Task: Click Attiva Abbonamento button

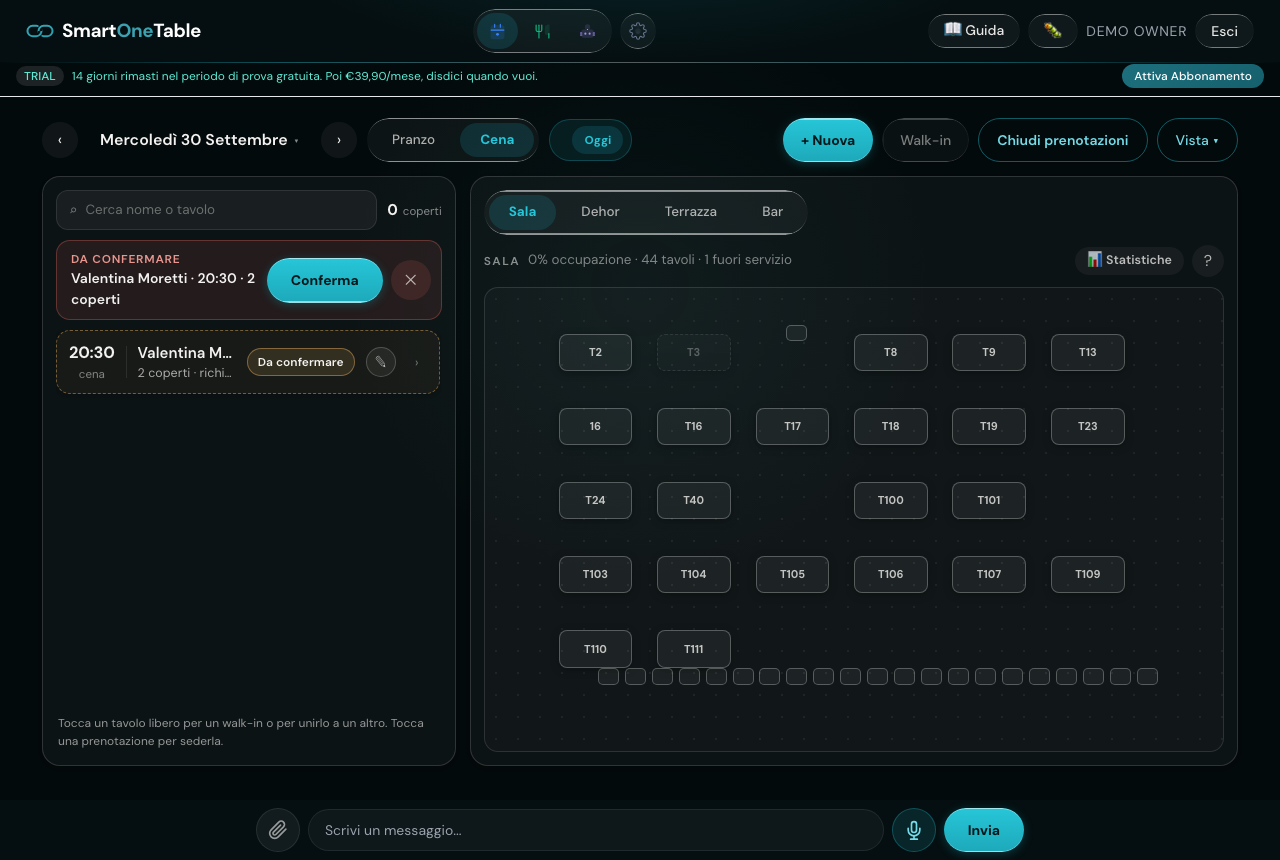Action: point(1193,76)
